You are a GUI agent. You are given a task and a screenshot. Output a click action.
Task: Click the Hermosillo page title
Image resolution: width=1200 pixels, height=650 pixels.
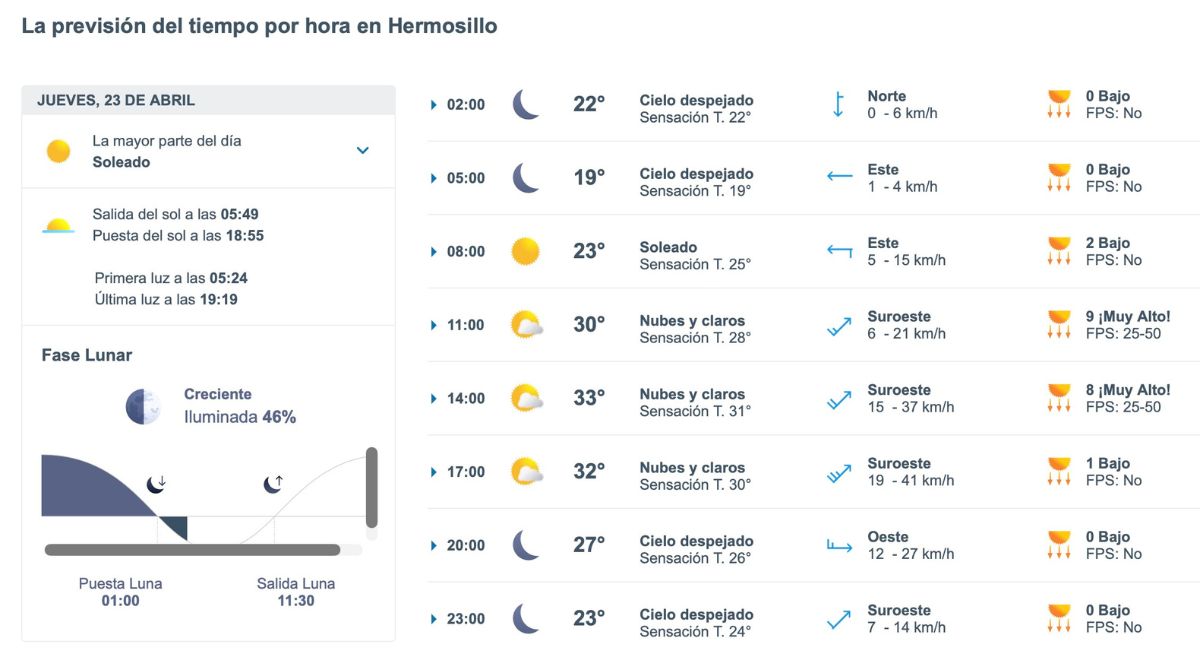(260, 26)
